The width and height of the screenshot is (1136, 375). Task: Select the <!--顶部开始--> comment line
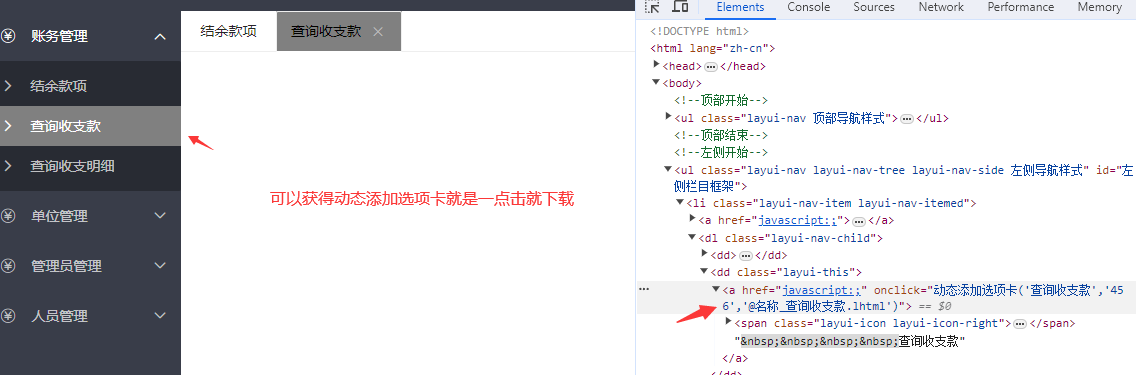tap(721, 101)
